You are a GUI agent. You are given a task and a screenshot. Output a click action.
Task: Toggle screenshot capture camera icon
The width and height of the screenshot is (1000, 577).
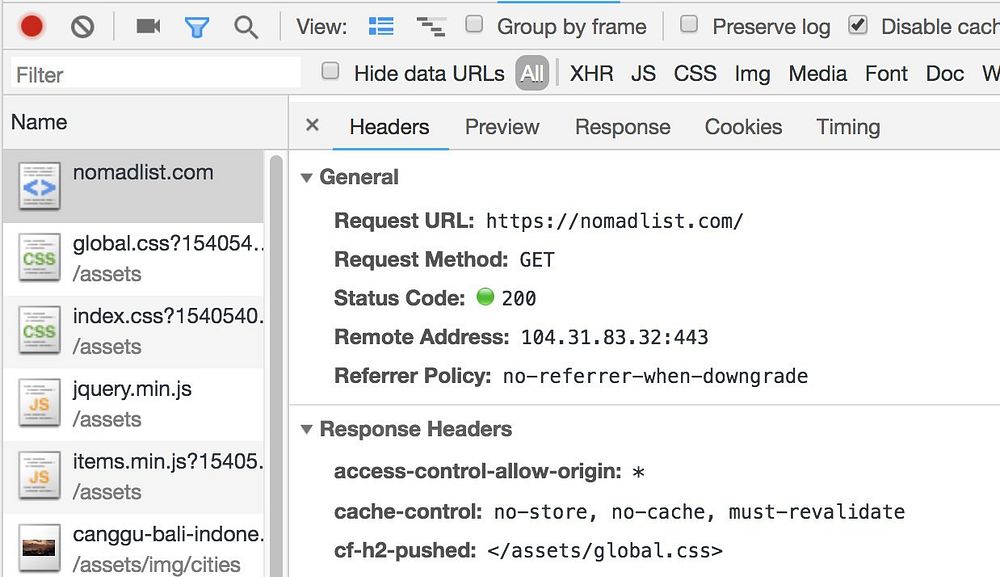point(148,26)
